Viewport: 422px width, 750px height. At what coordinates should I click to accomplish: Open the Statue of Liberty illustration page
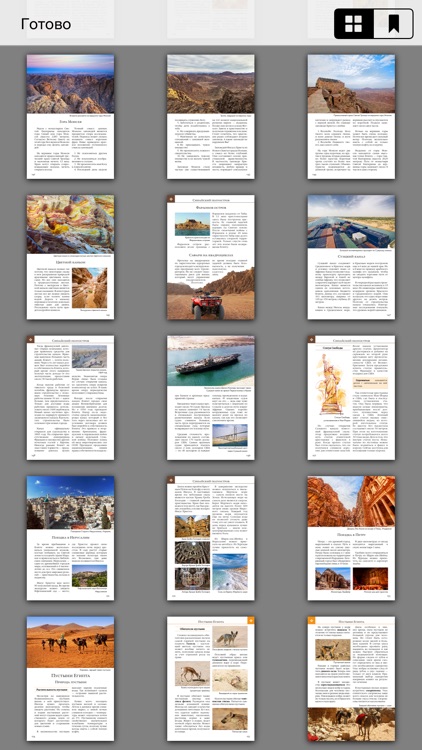(351, 398)
